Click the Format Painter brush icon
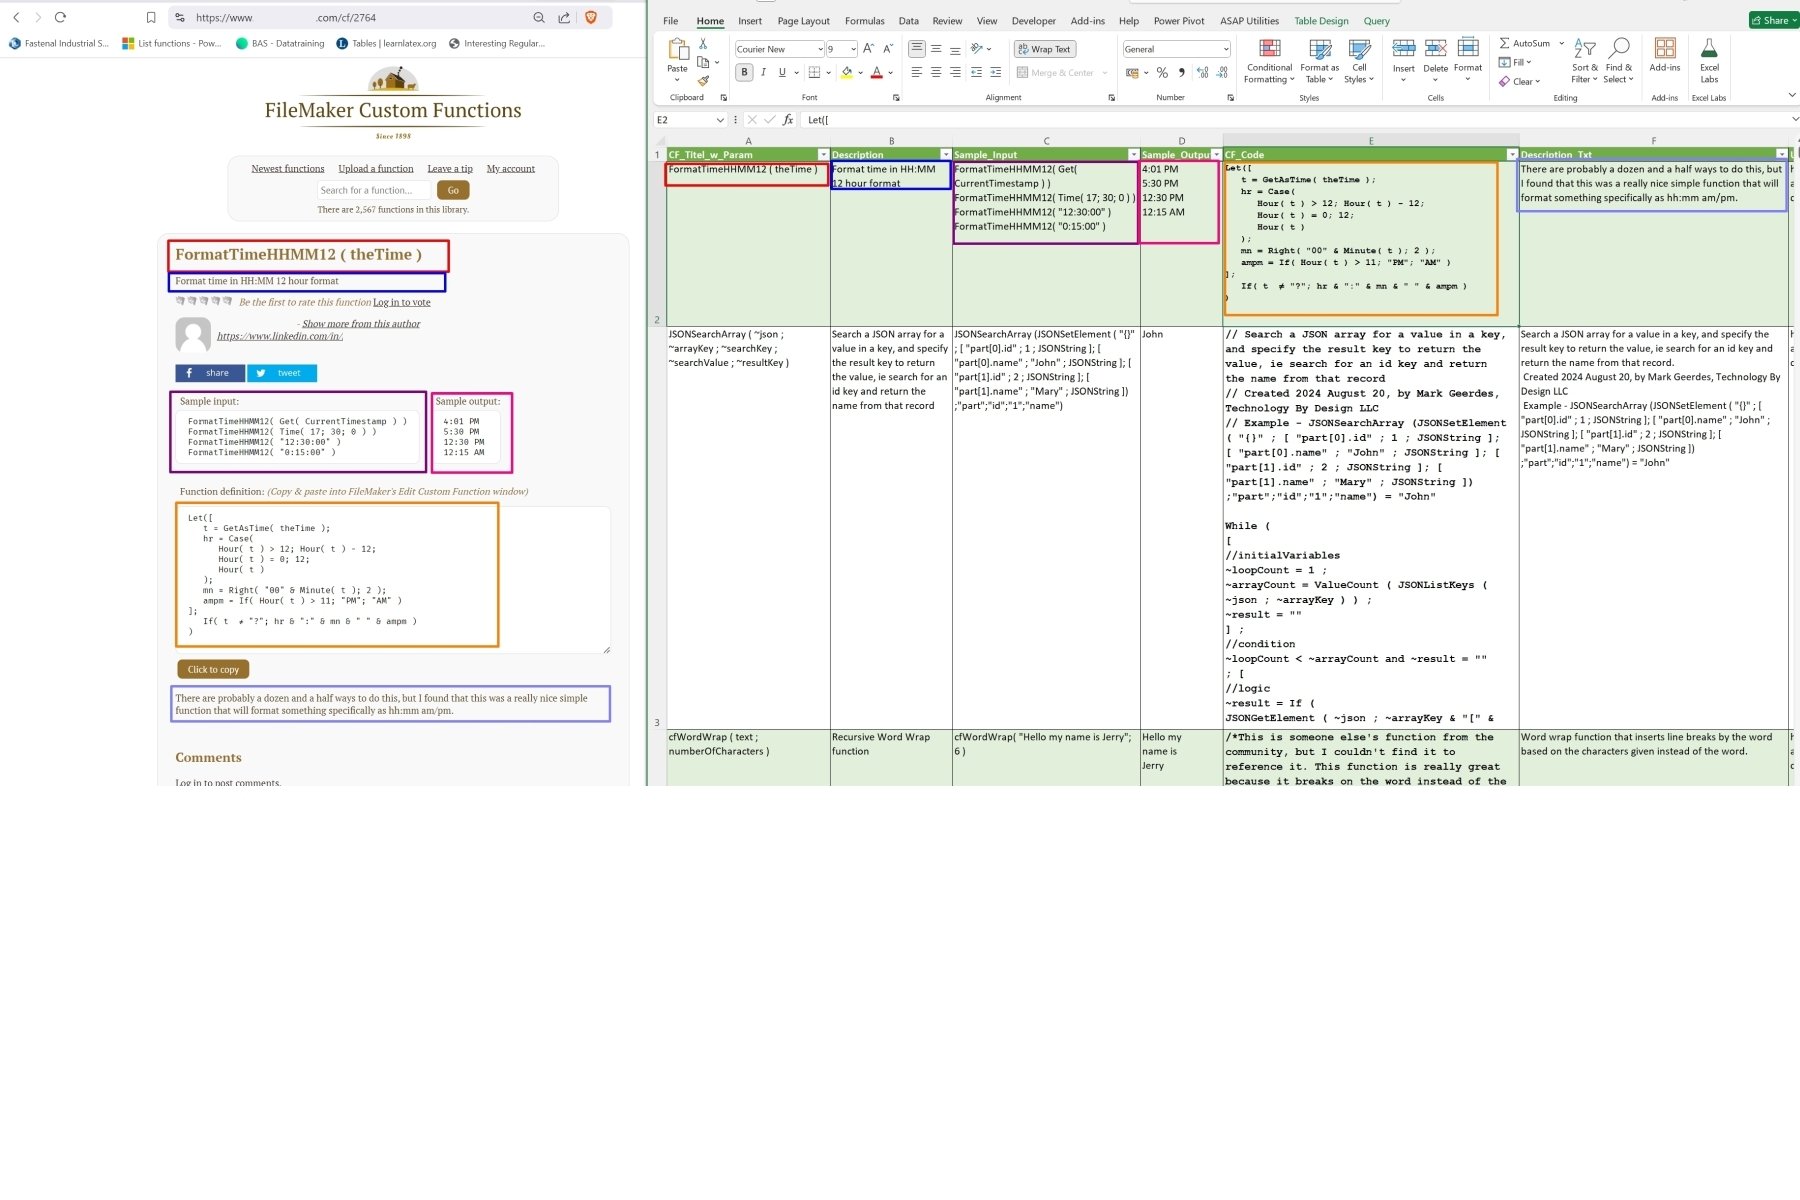 click(x=703, y=80)
